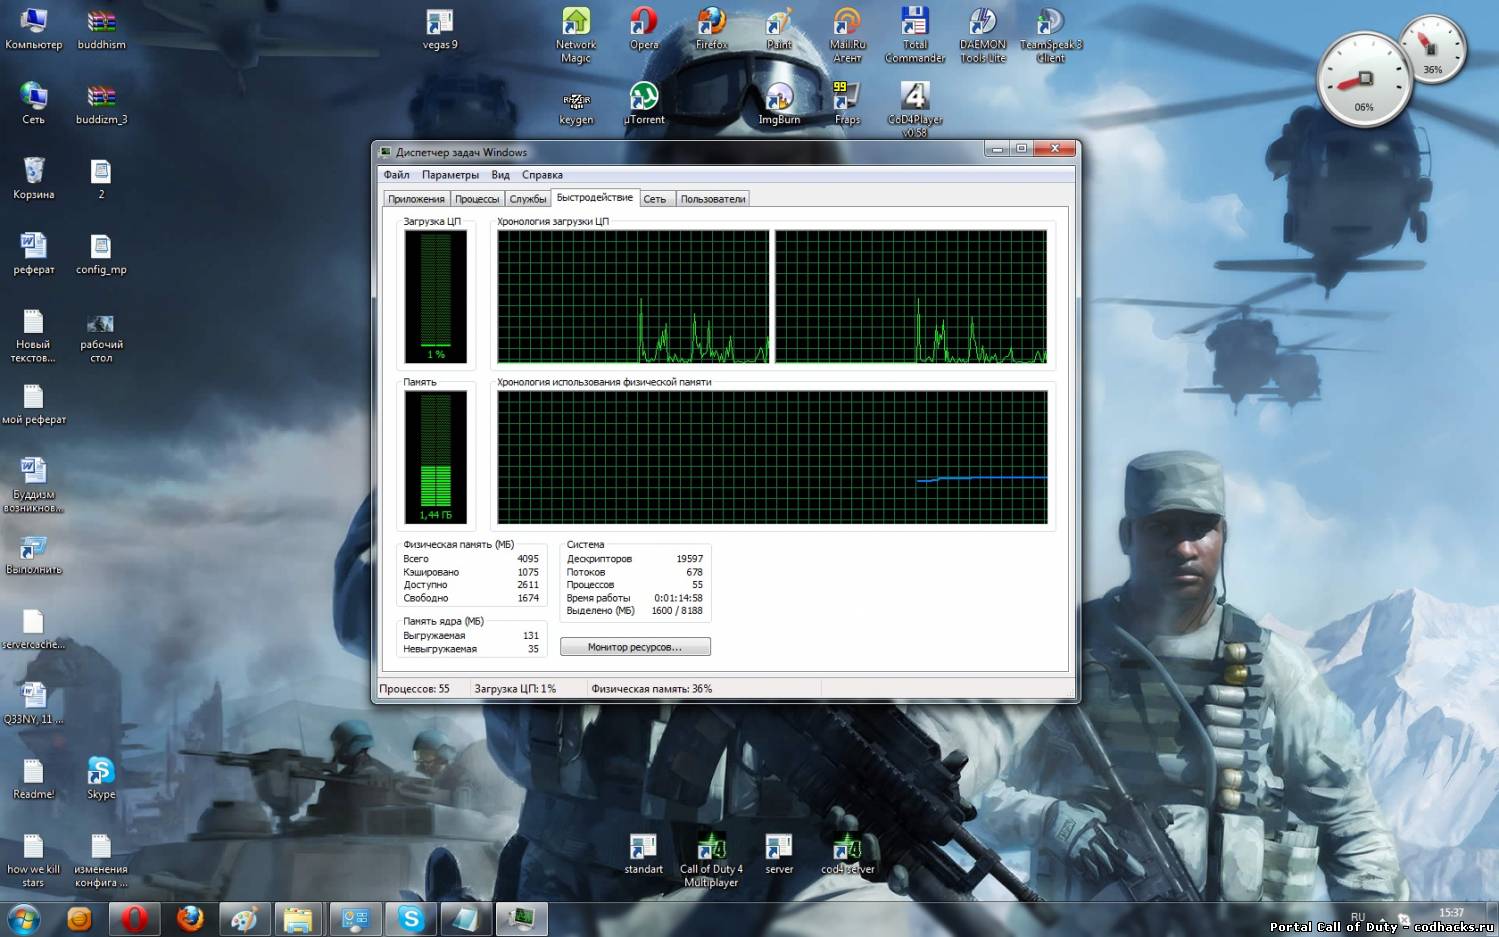This screenshot has width=1499, height=937.
Task: Launch the Opera desktop shortcut
Action: (644, 27)
